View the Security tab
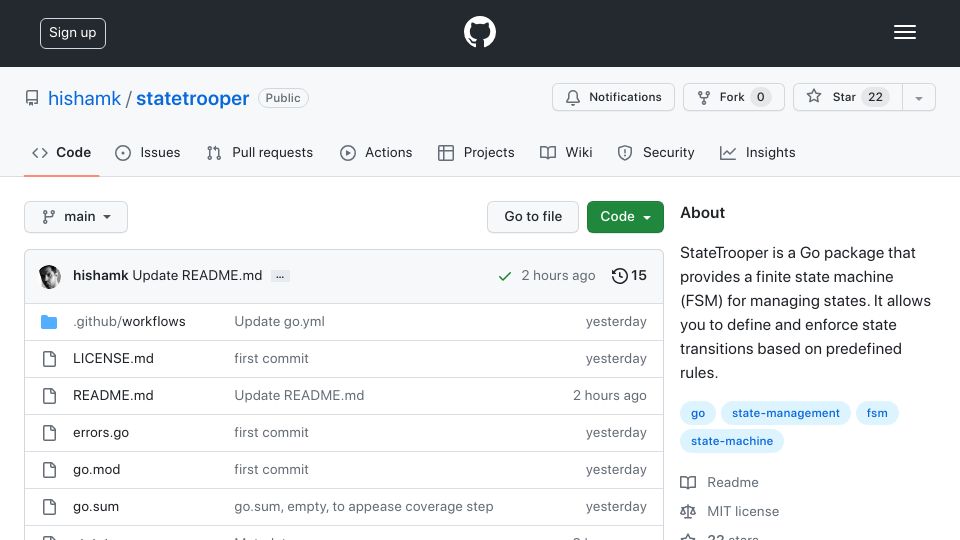This screenshot has height=540, width=960. (x=655, y=152)
